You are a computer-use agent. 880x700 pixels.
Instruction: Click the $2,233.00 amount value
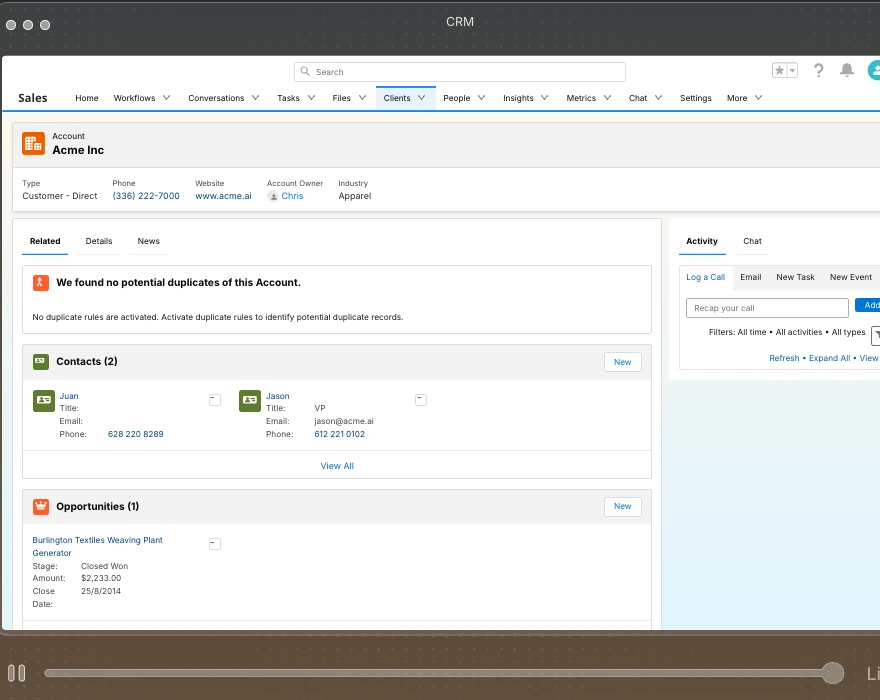pos(101,578)
